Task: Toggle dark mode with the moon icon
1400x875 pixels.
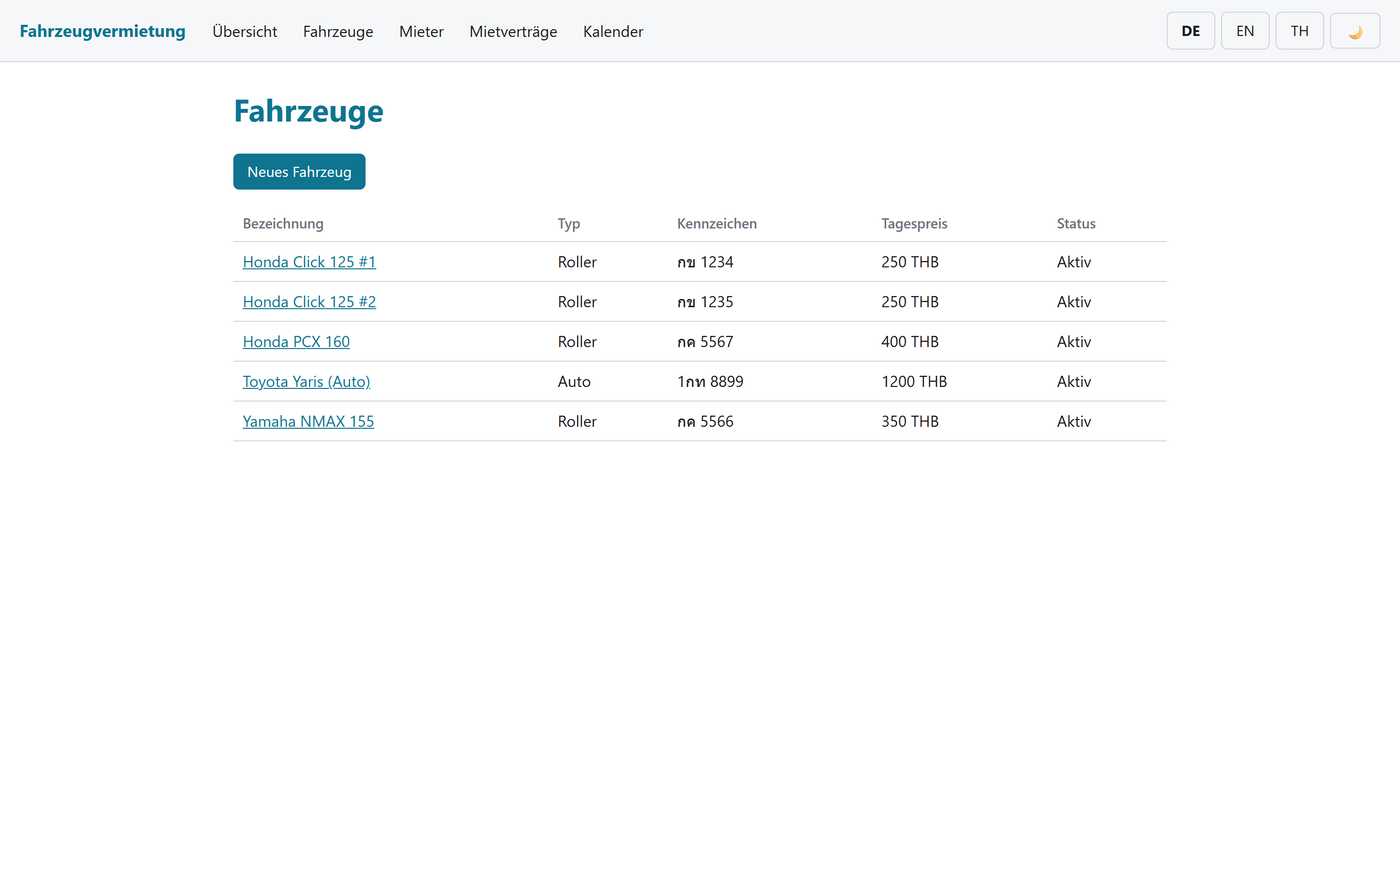Action: click(1355, 31)
